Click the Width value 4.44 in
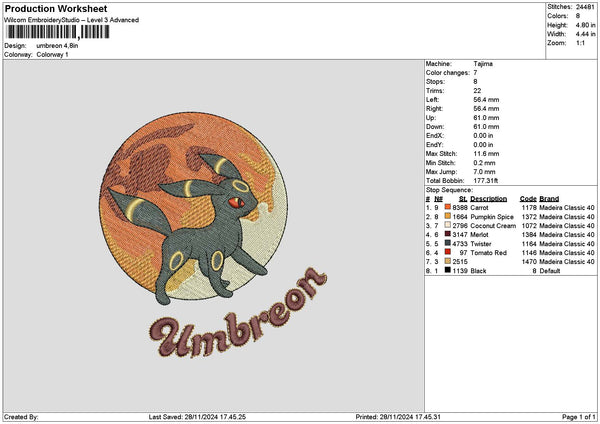The image size is (600, 424). [585, 34]
